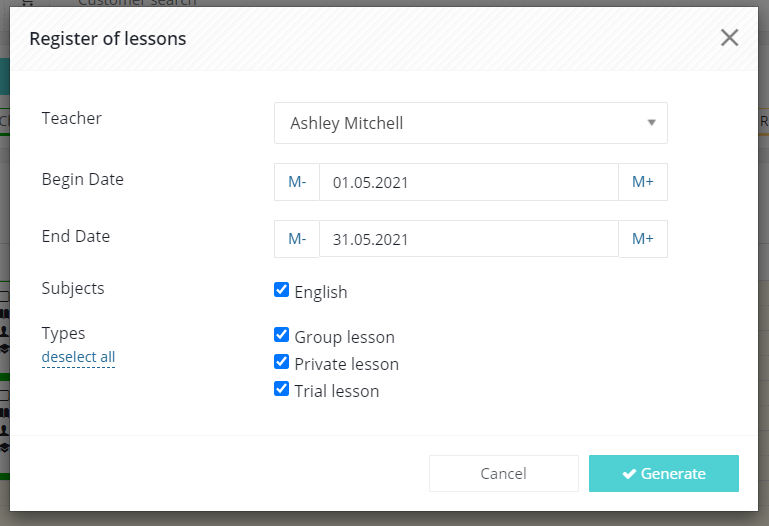The height and width of the screenshot is (526, 769).
Task: Focus the Begin Date field showing 01.05.2021
Action: [469, 182]
